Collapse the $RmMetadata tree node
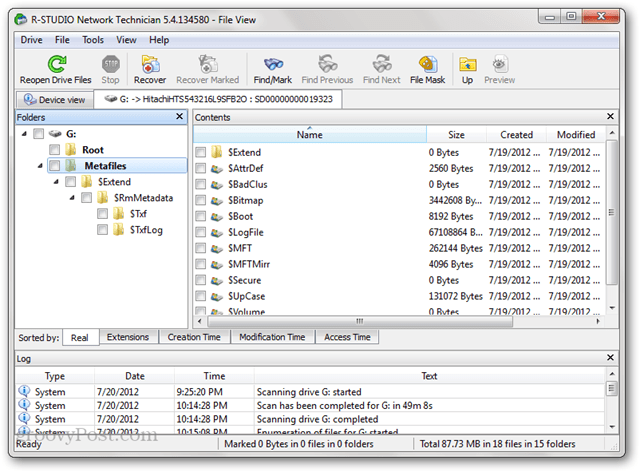Viewport: 640px width, 472px height. point(72,198)
